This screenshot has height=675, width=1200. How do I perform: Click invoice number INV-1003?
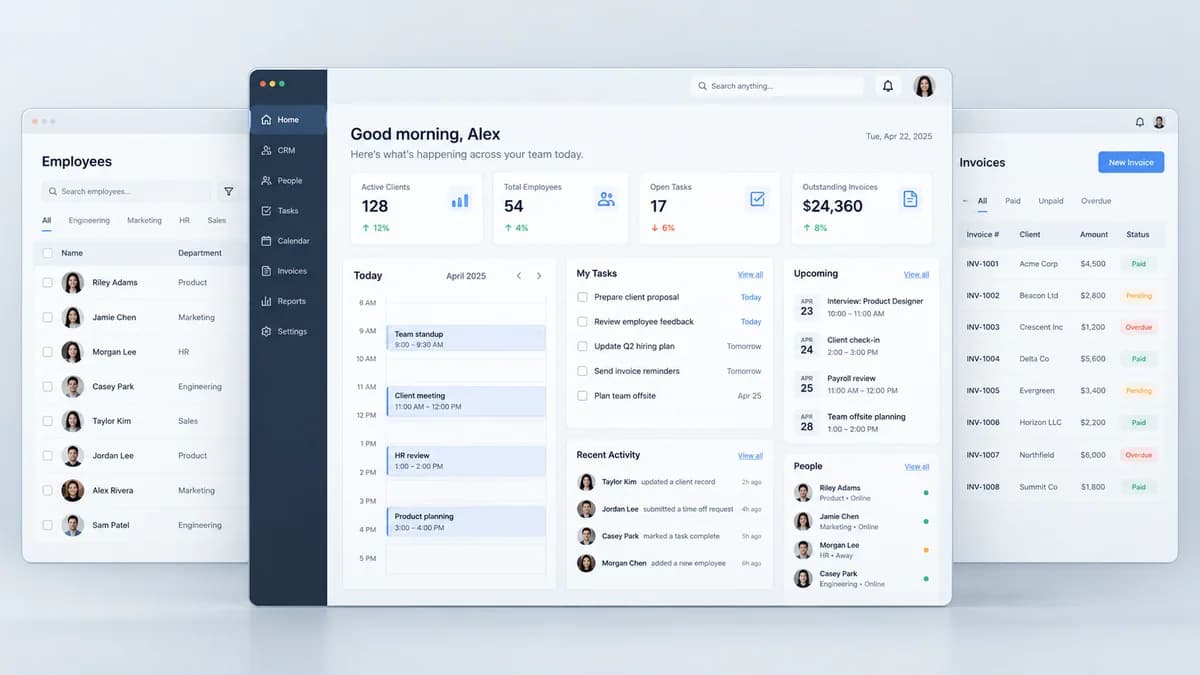click(983, 327)
